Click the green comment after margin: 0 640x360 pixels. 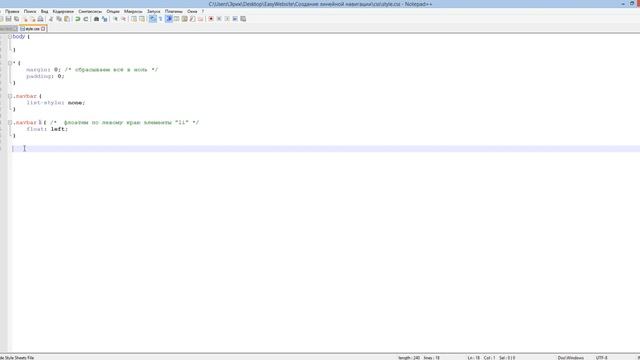tap(111, 70)
